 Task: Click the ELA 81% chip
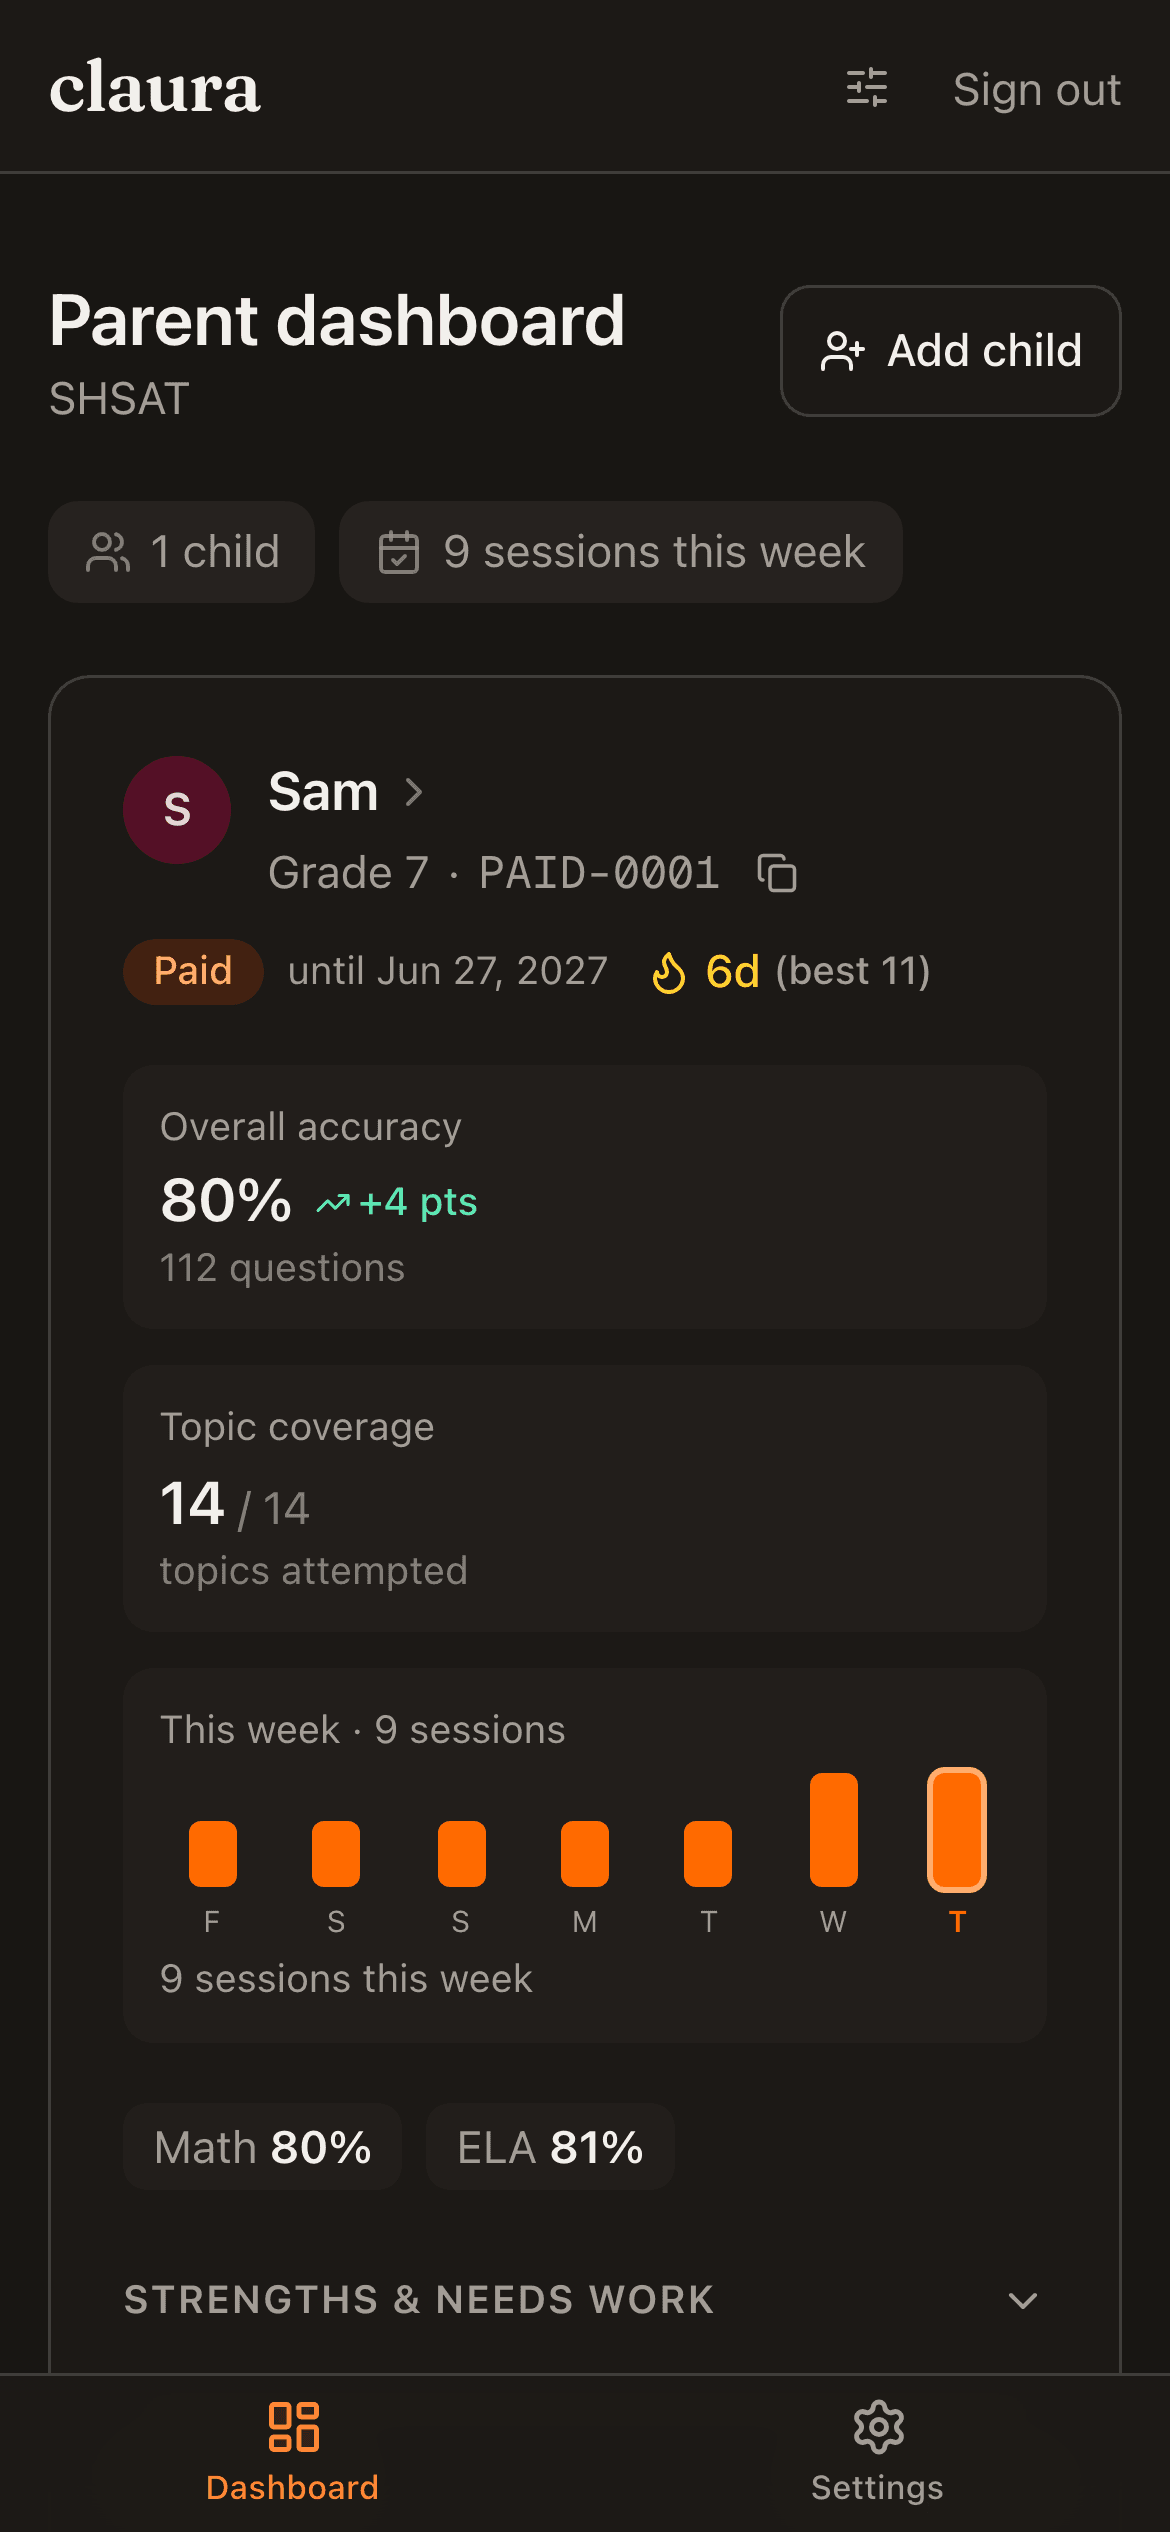tap(550, 2147)
